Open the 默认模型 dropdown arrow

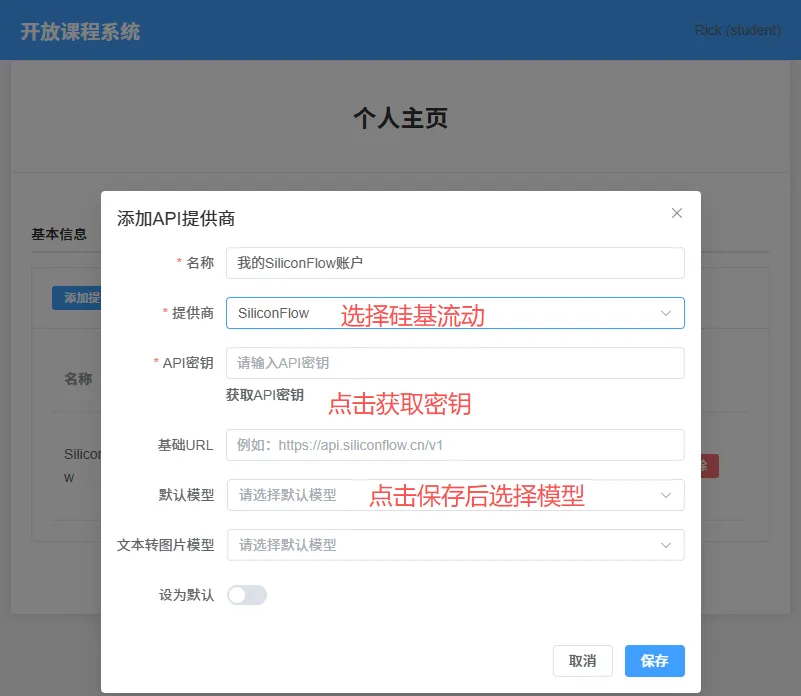click(666, 495)
